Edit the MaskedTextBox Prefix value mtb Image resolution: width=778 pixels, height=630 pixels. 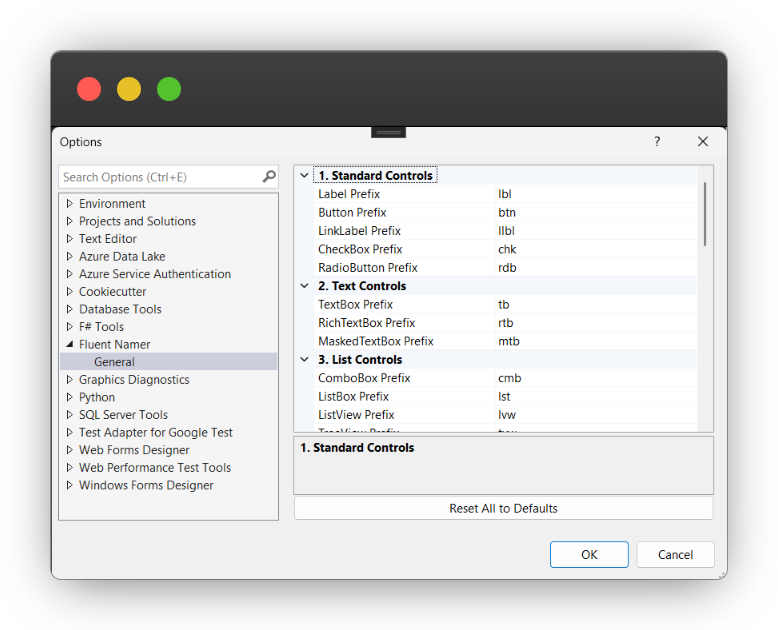click(509, 341)
